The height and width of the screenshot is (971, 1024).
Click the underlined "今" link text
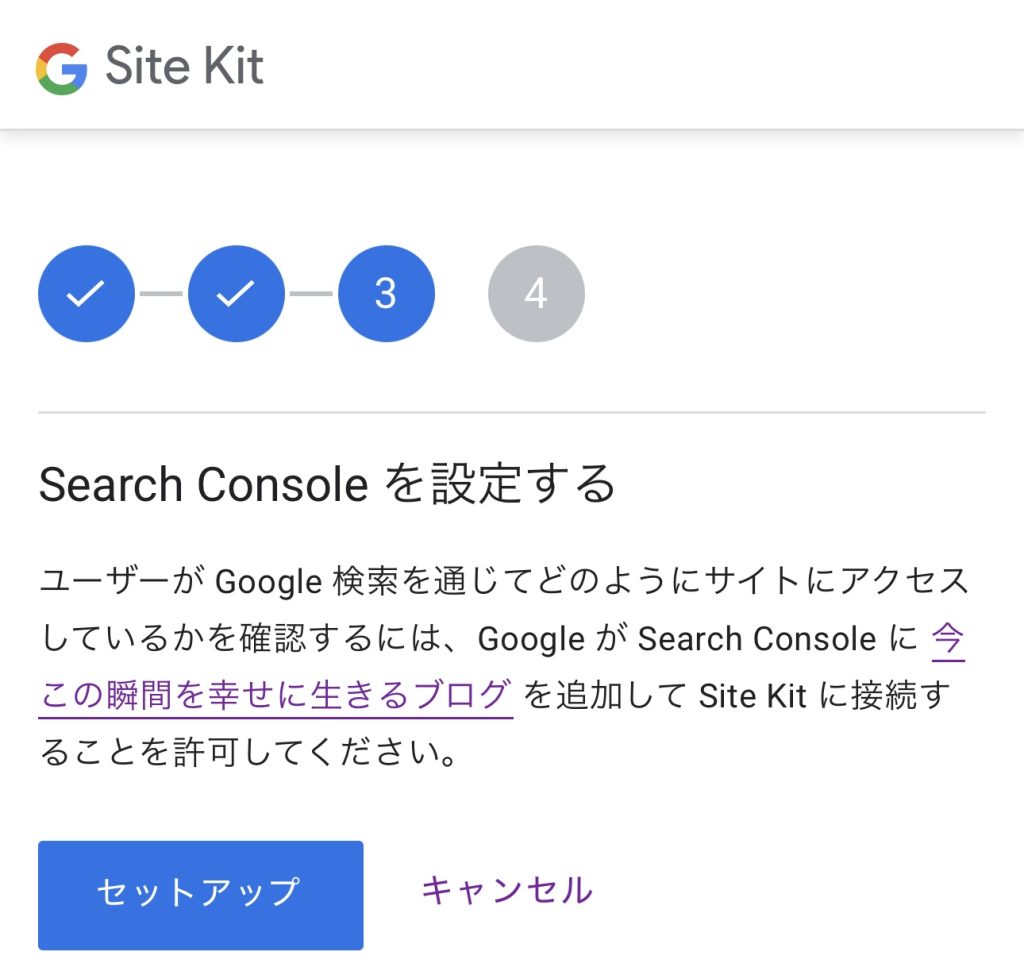pyautogui.click(x=948, y=638)
